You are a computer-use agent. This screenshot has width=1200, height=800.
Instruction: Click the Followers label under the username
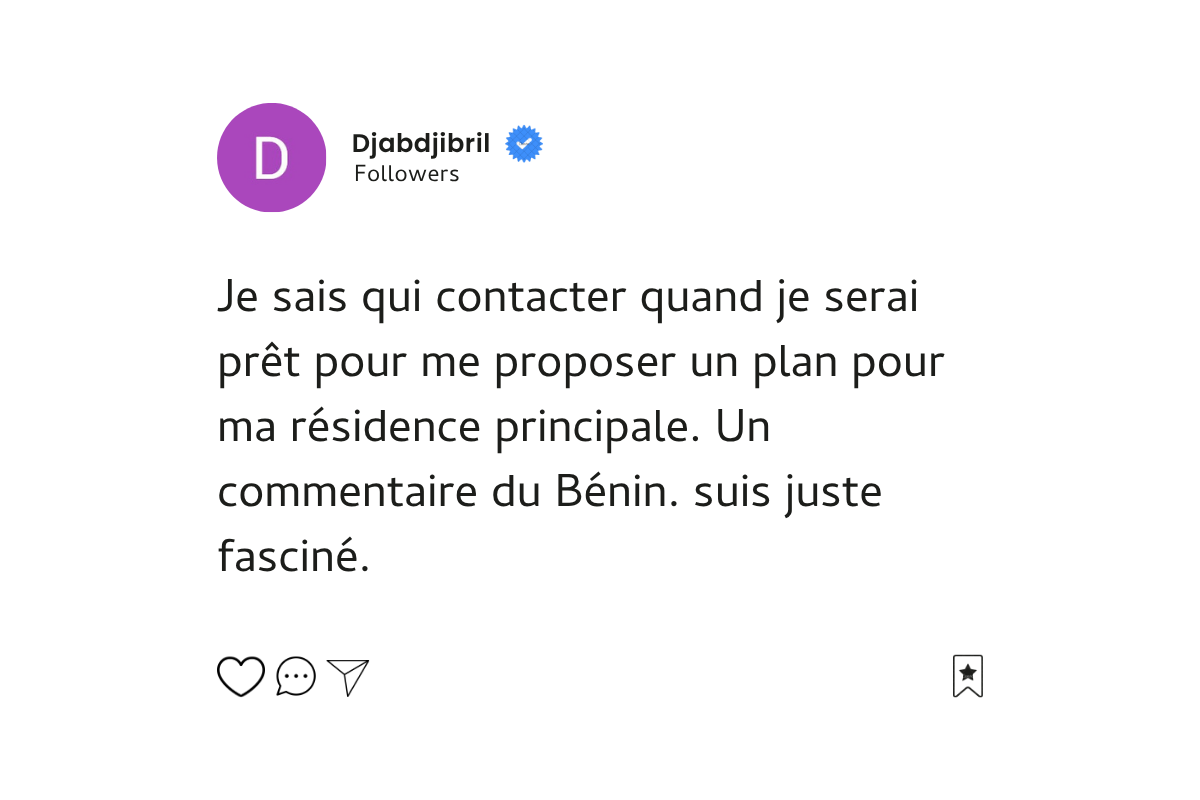[406, 174]
